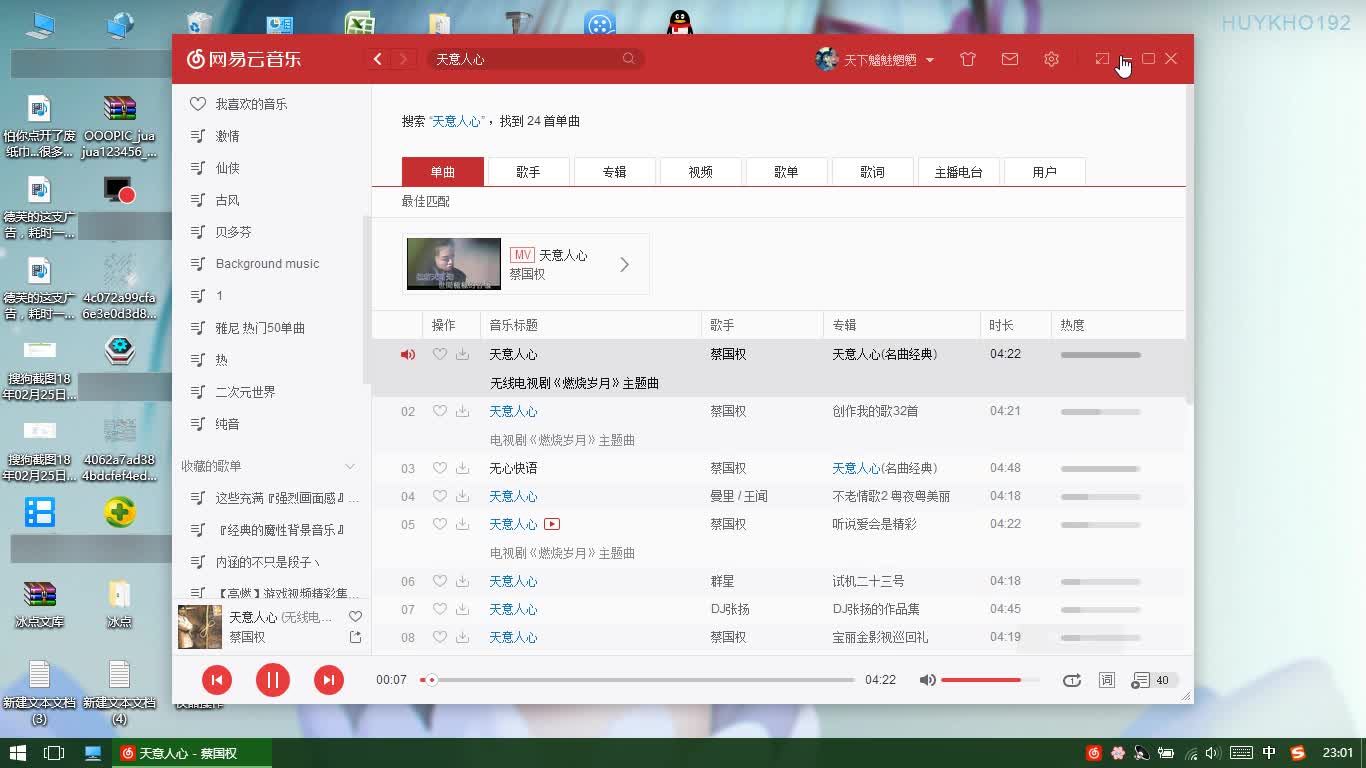Click the search magnifier icon
The height and width of the screenshot is (768, 1366).
pos(629,59)
